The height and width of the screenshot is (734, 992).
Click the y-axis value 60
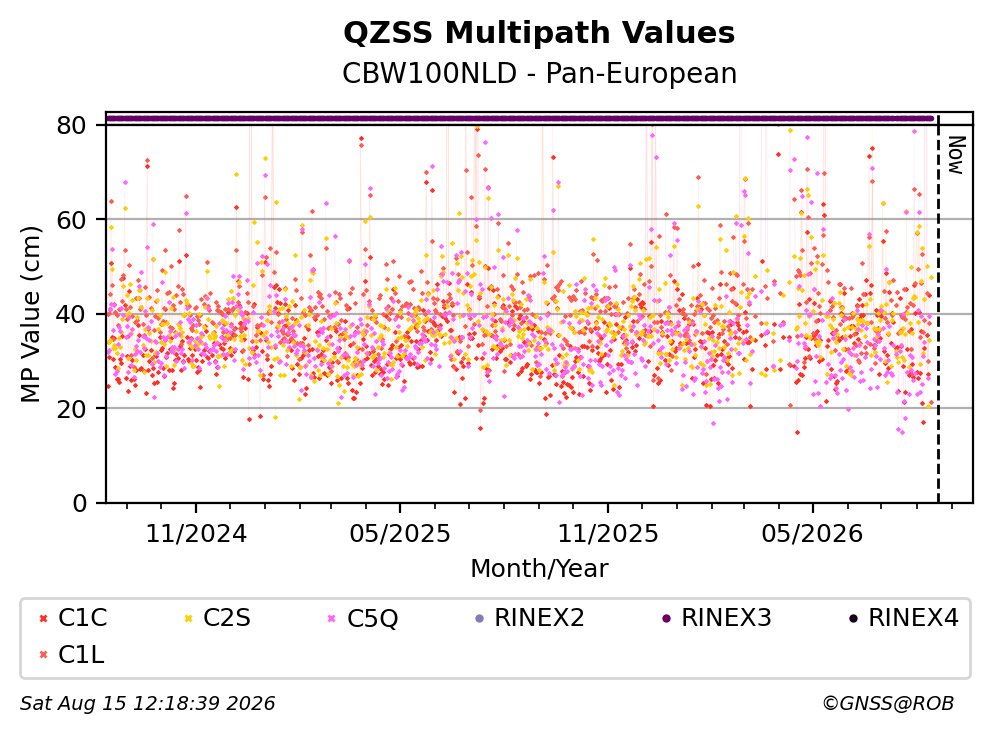point(71,220)
